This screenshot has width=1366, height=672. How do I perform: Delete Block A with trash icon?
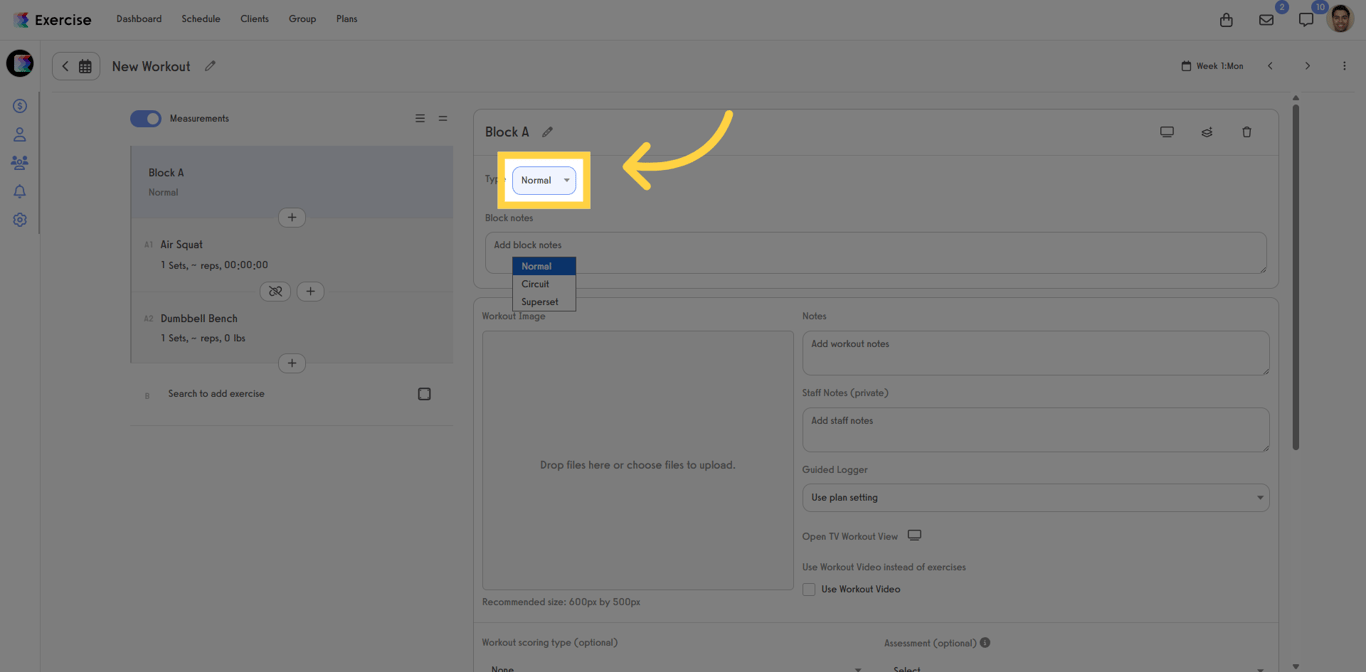click(1247, 132)
